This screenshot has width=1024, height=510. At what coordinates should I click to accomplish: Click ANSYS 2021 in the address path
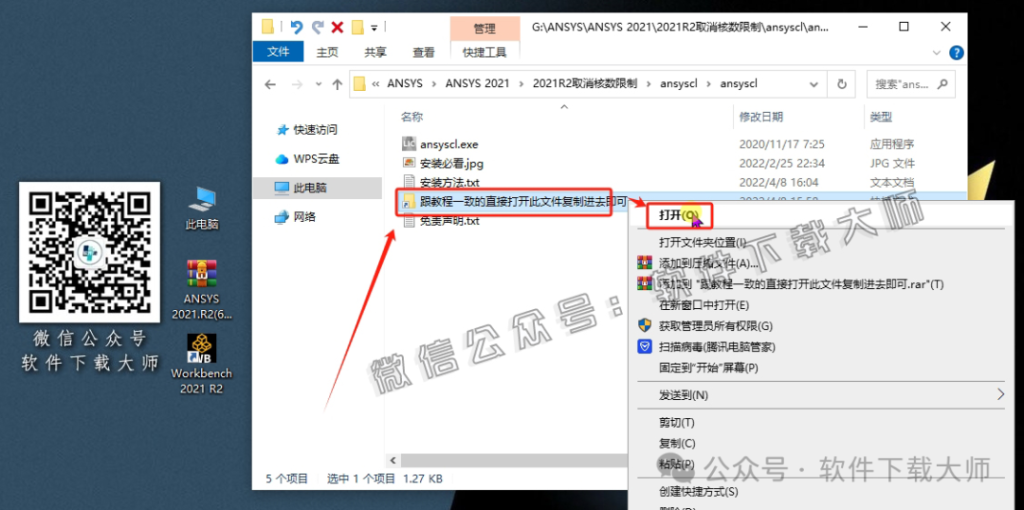coord(477,84)
